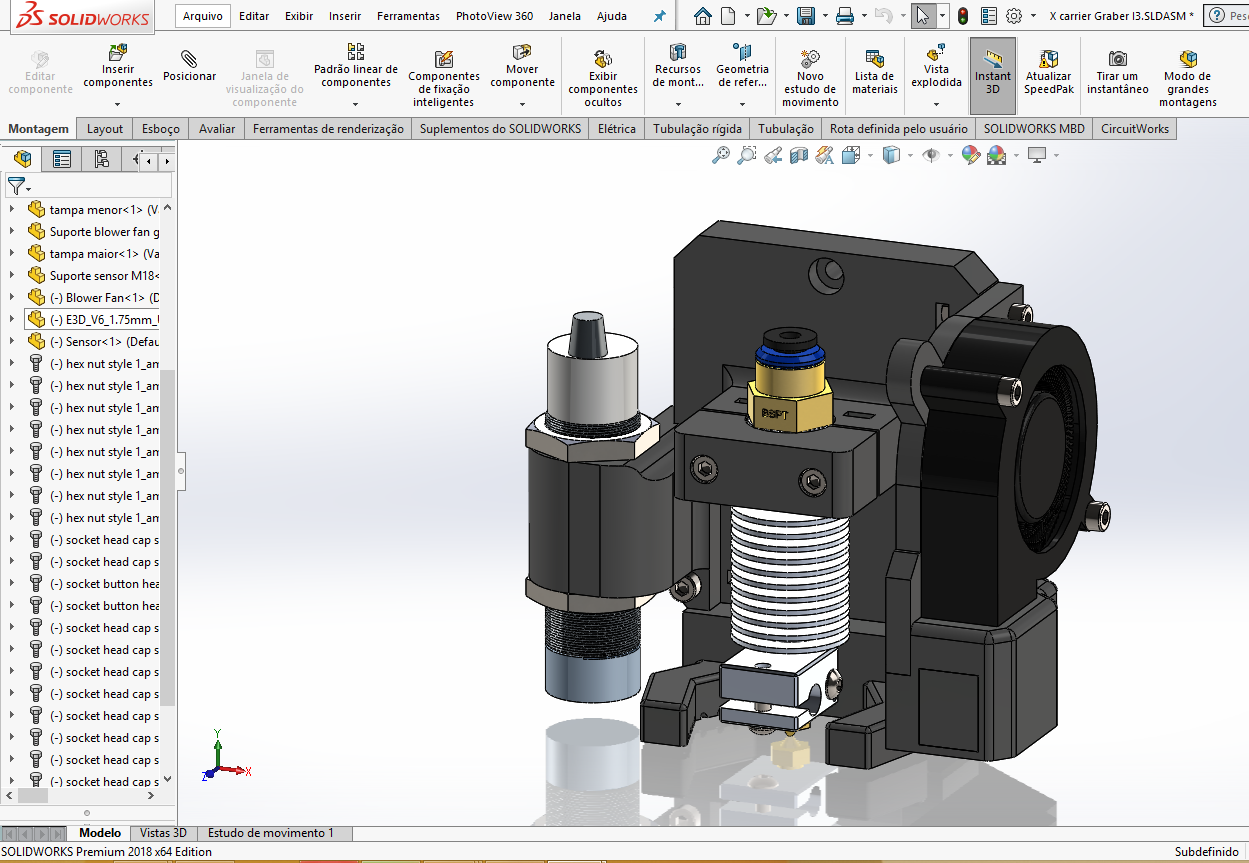Toggle Modo de grandes montagens

pyautogui.click(x=1188, y=78)
